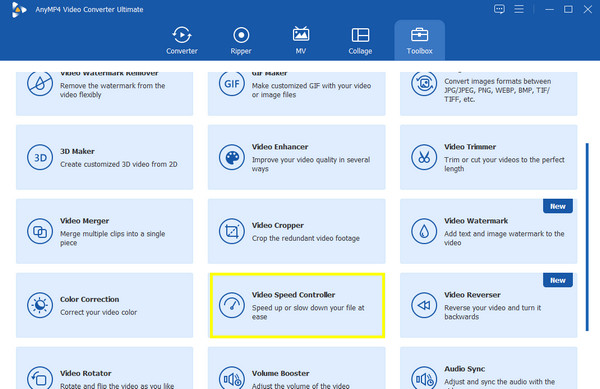Screen dimensions: 600x389
Task: Select the Toolbox tab
Action: (x=419, y=40)
